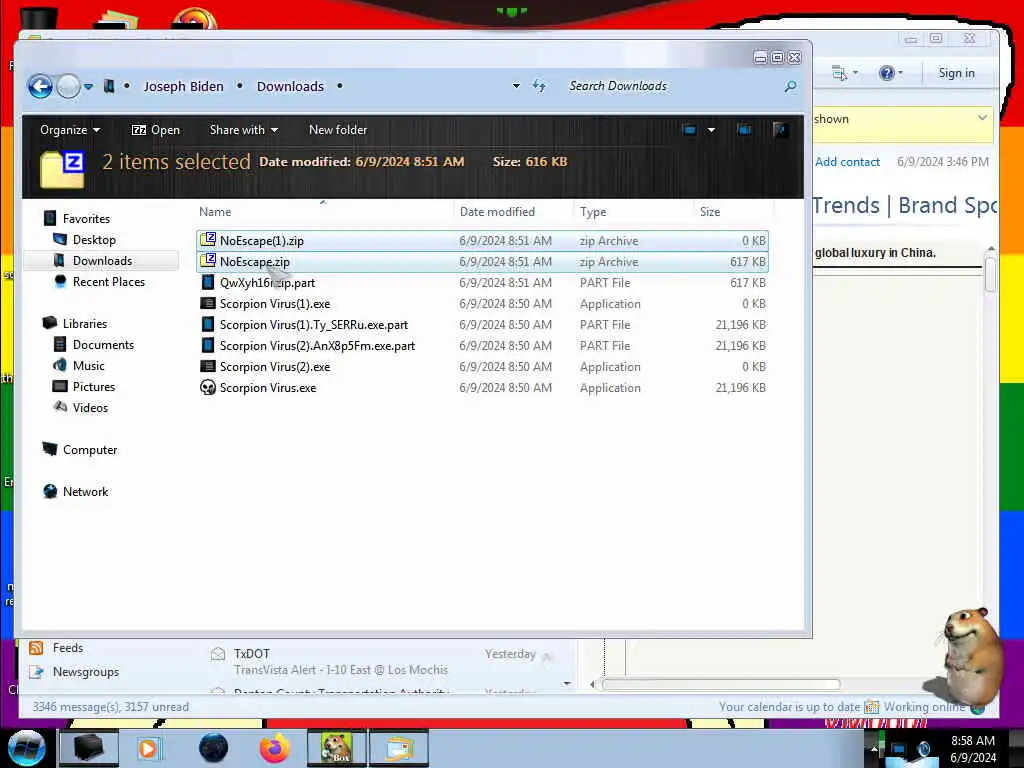The image size is (1024, 768).
Task: Click the large zip folder icon in details pane
Action: (63, 169)
